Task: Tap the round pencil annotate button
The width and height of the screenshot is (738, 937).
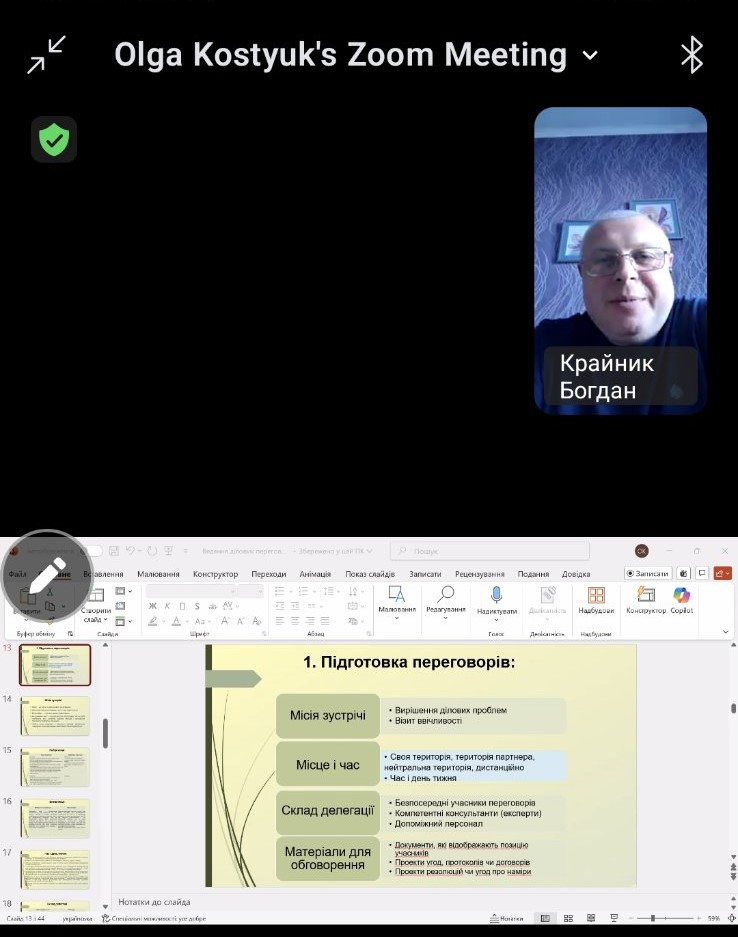Action: (47, 576)
